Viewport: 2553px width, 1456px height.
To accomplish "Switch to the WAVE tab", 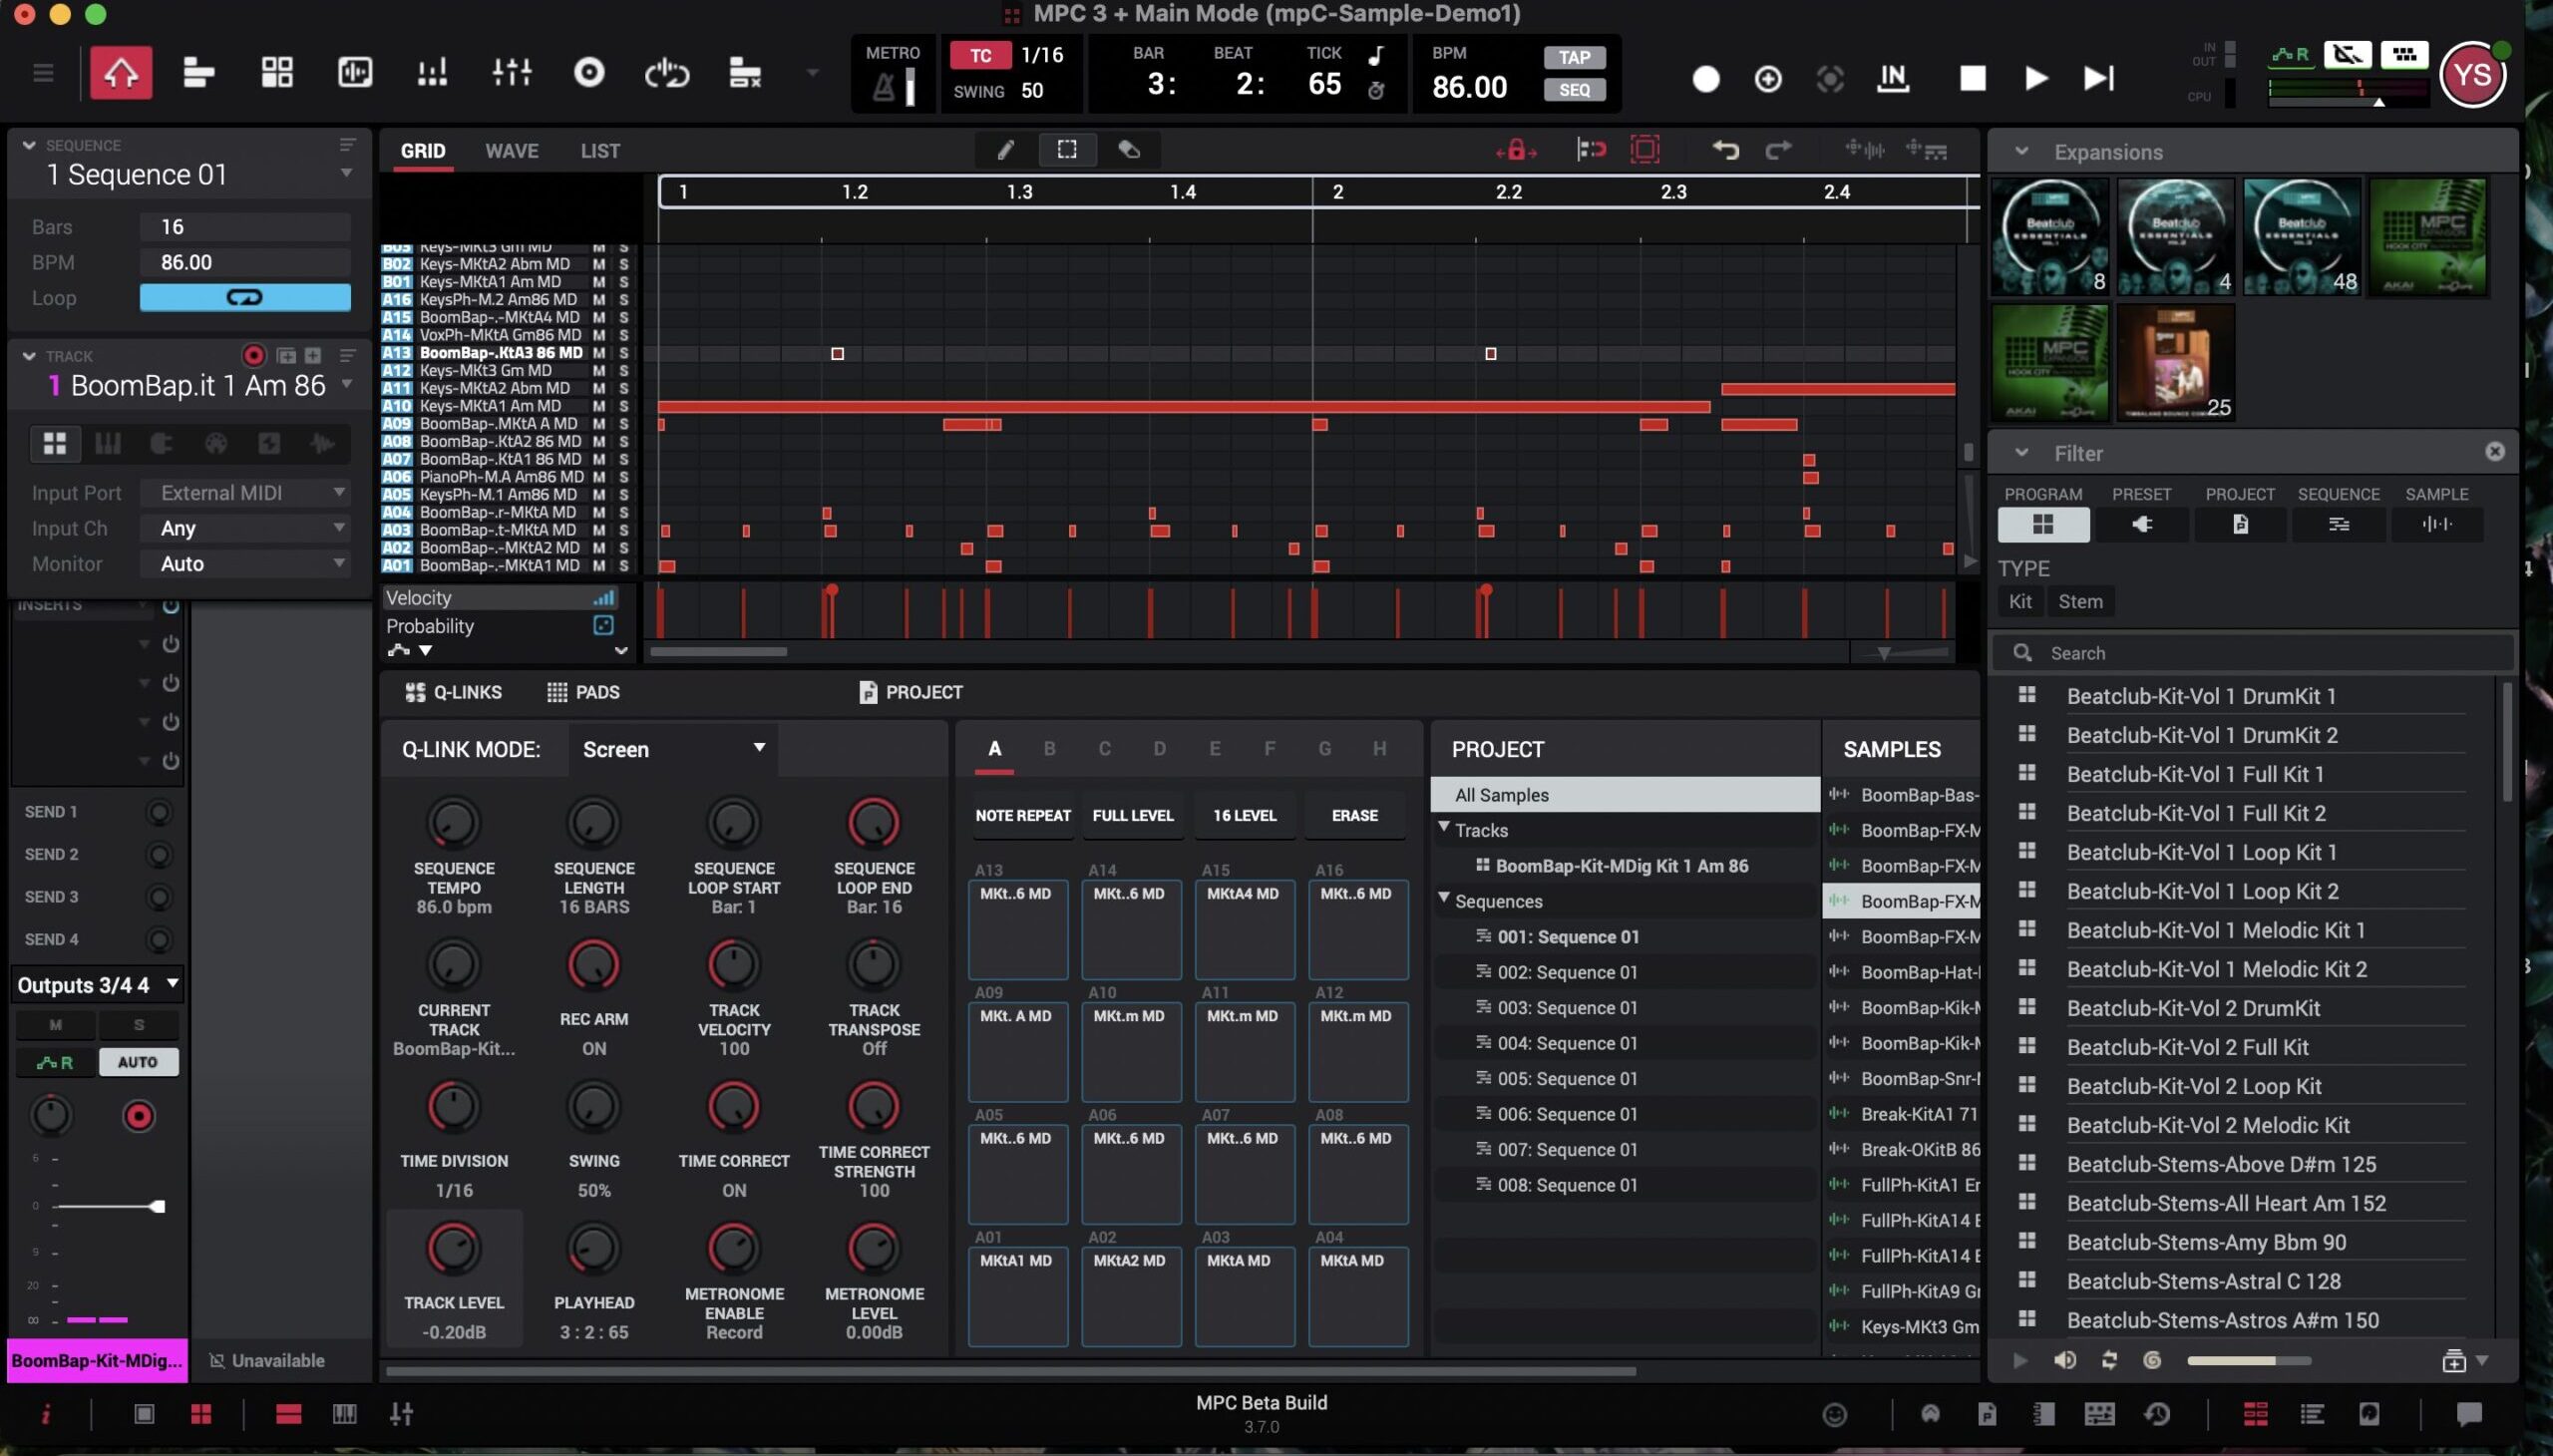I will click(511, 151).
